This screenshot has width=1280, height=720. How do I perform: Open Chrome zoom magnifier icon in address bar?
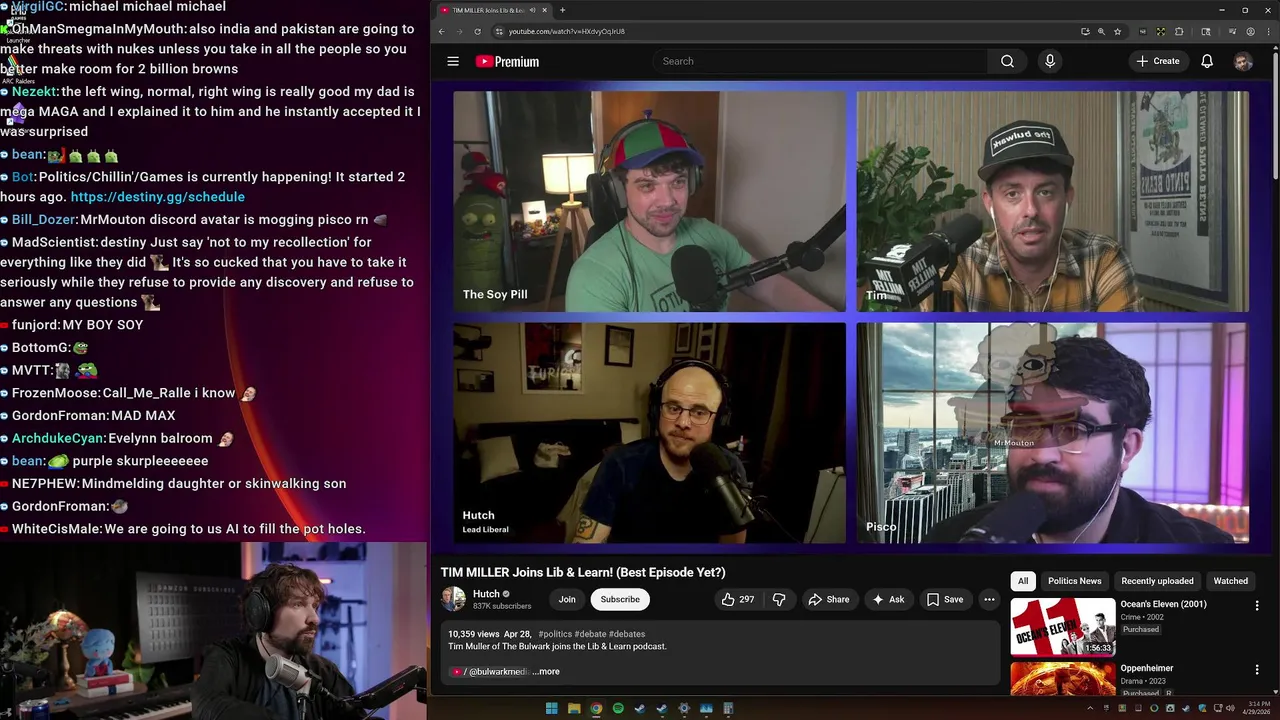(1101, 31)
